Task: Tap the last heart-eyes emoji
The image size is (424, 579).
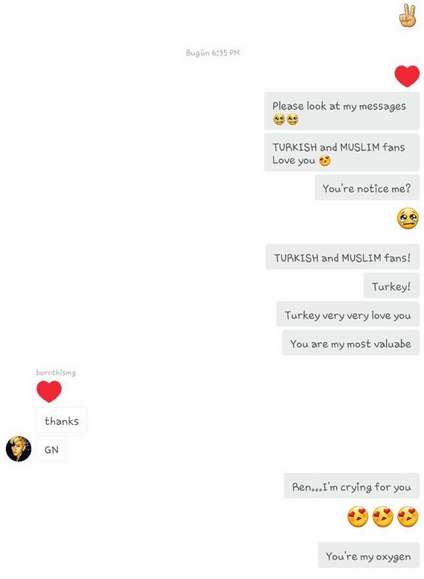Action: click(408, 516)
